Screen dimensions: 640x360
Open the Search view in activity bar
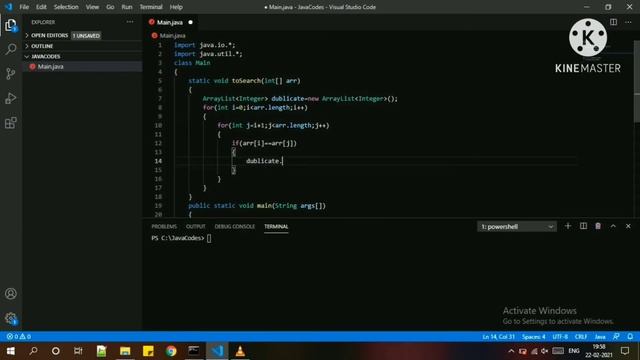pyautogui.click(x=11, y=49)
